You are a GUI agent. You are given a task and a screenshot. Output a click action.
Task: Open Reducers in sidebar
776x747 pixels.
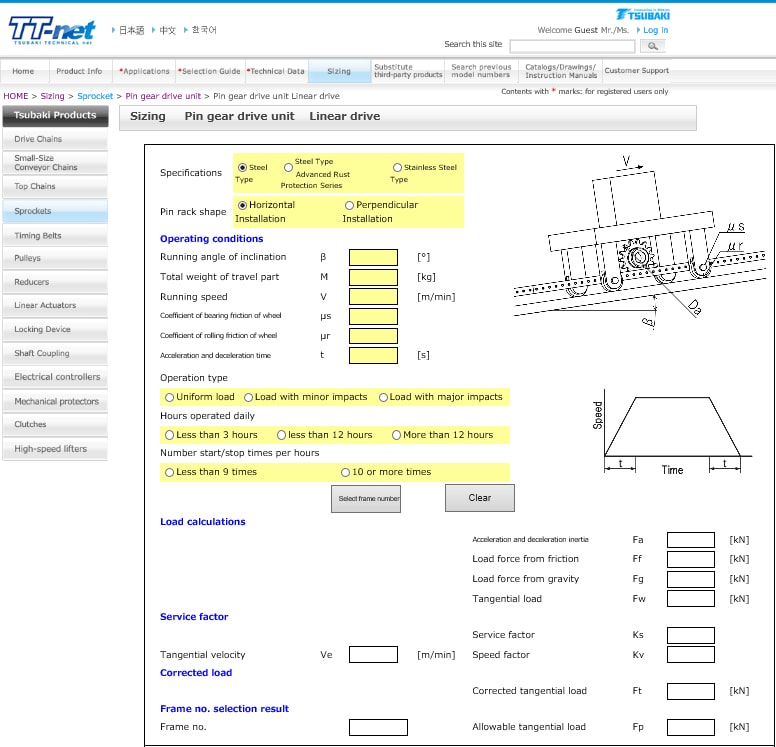(55, 282)
